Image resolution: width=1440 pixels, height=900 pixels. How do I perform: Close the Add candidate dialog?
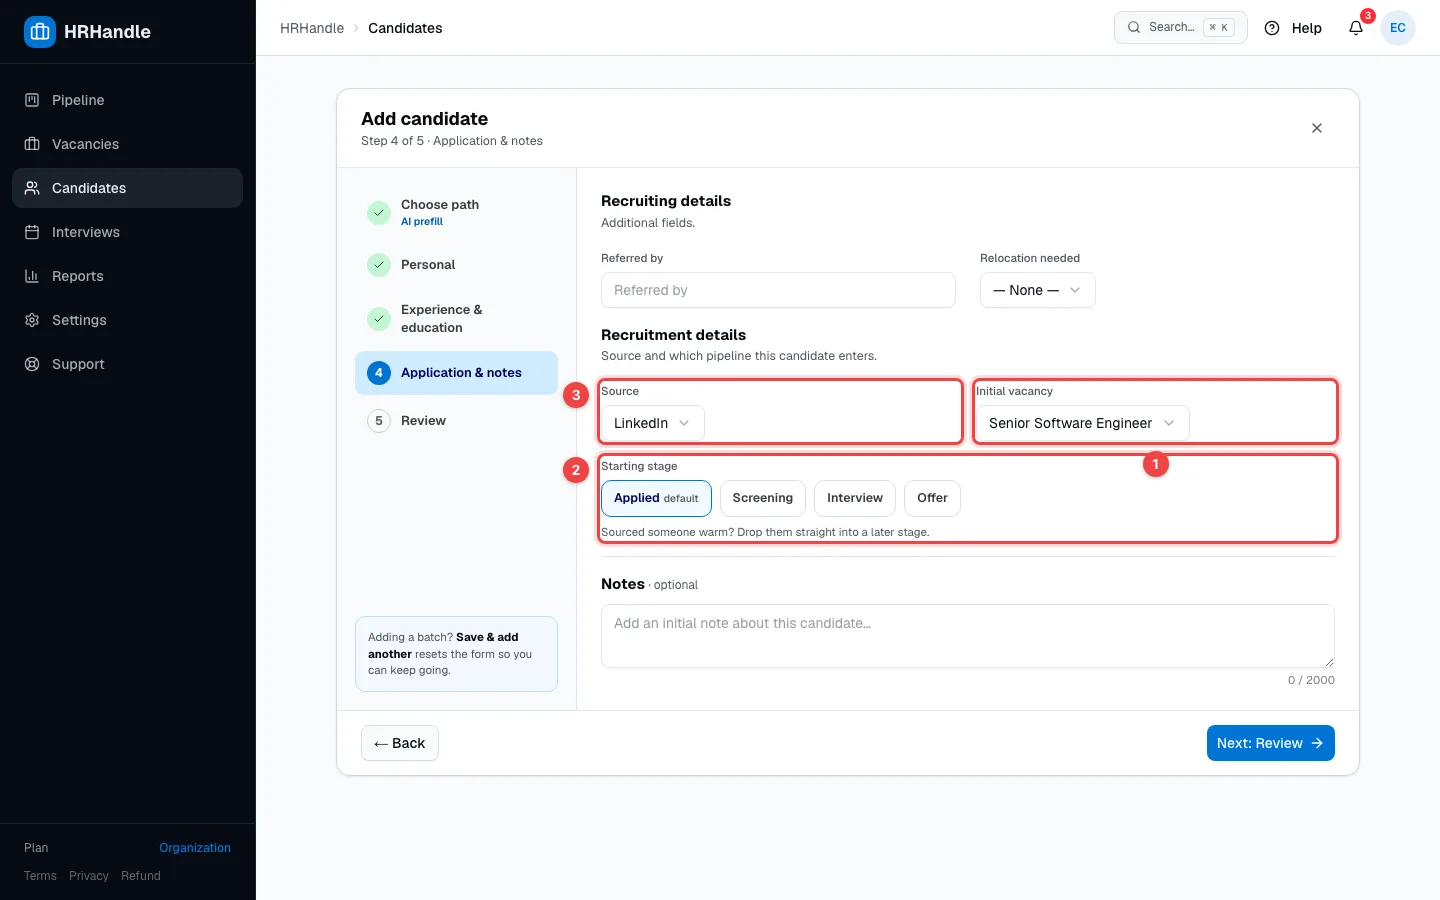click(x=1317, y=128)
